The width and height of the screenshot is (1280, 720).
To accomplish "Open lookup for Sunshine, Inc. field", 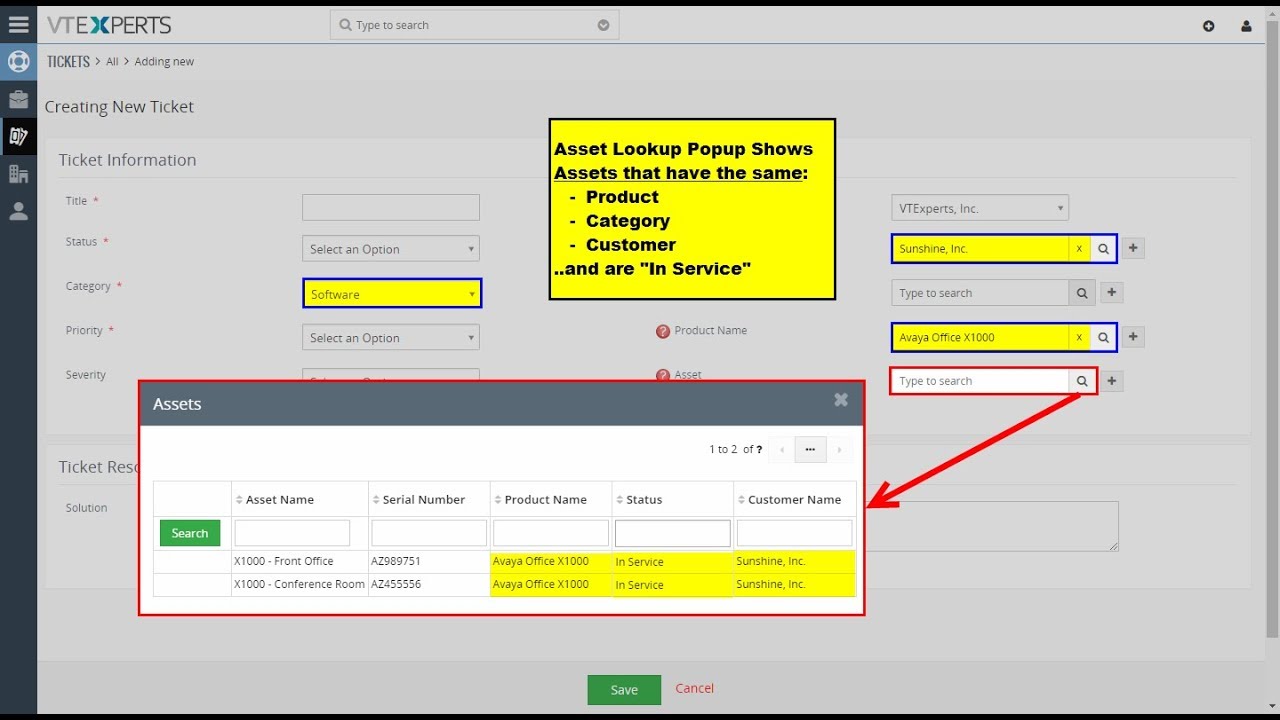I will tap(1103, 249).
